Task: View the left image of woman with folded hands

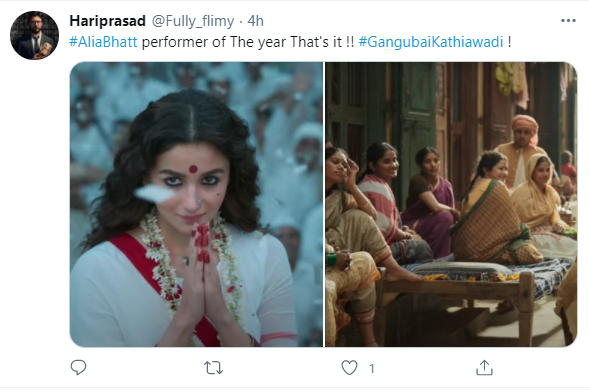Action: 196,204
